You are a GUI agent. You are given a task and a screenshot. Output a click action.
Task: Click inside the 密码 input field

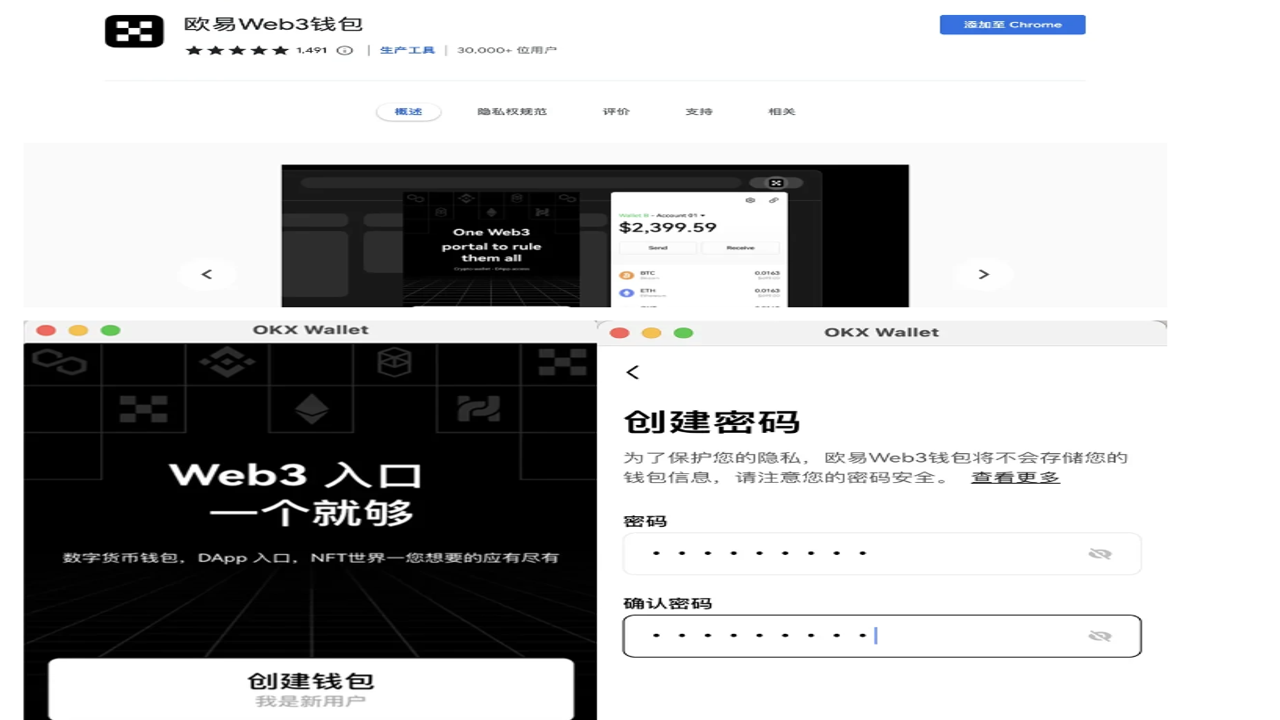tap(882, 554)
